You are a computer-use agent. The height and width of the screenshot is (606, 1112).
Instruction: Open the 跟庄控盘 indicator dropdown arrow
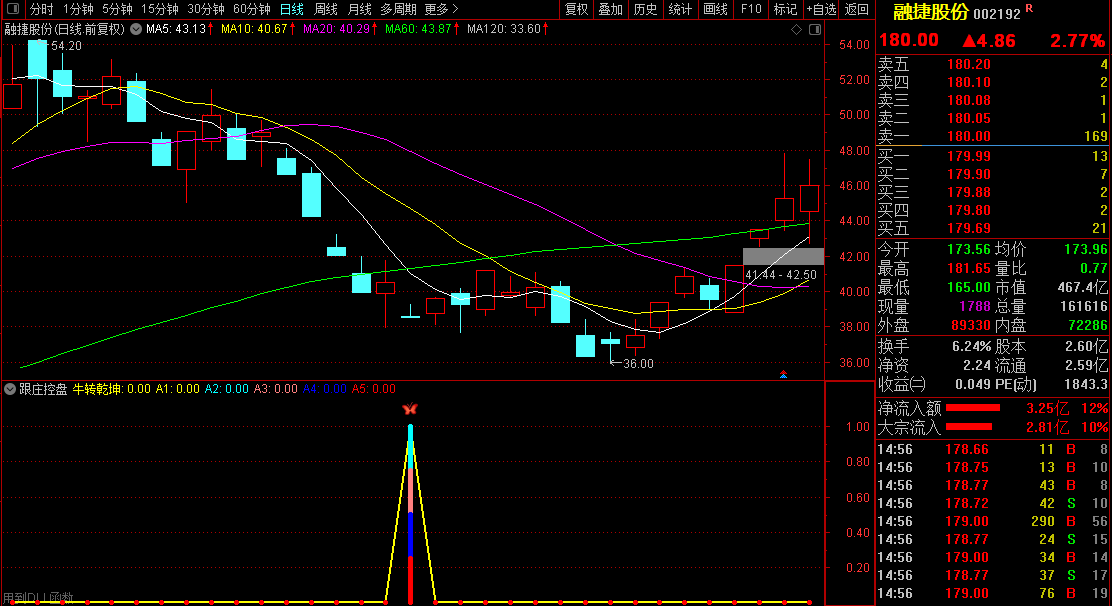point(10,389)
